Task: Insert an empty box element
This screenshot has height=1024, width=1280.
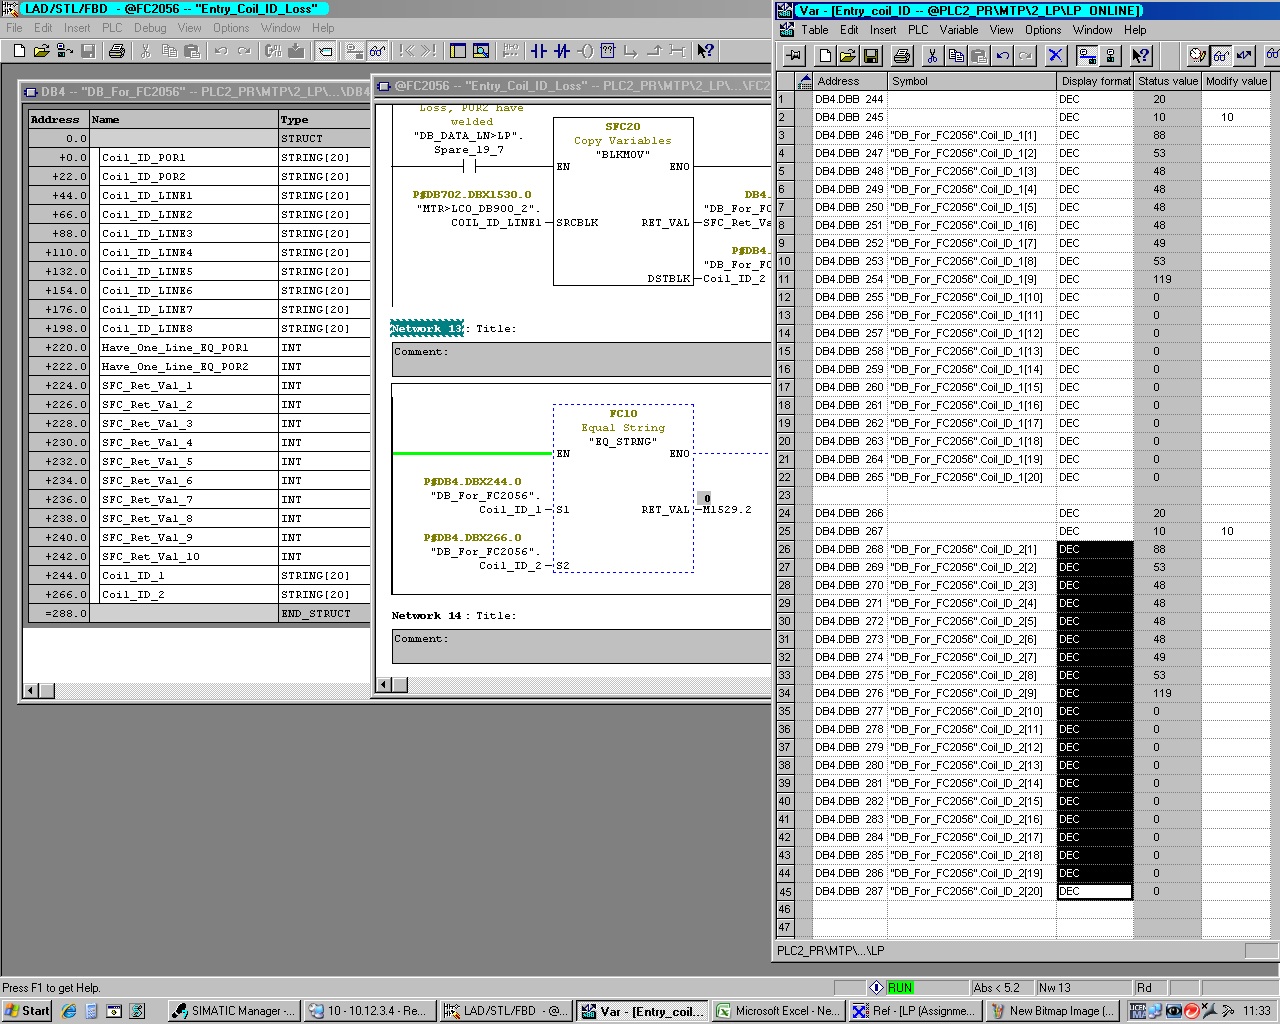Action: 606,51
